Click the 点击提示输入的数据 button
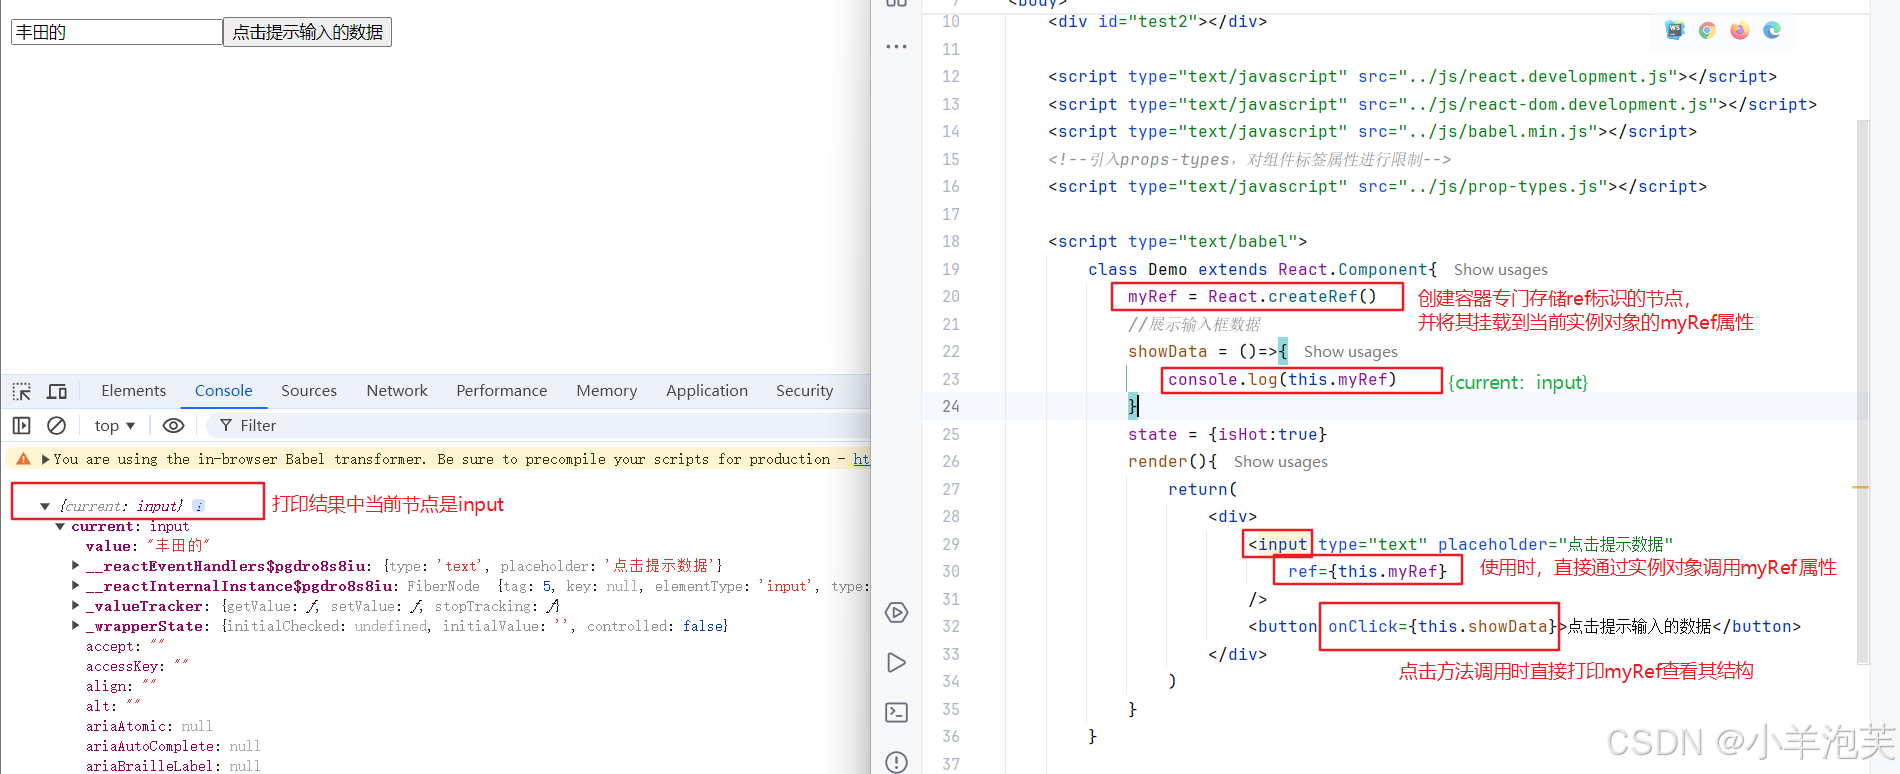This screenshot has width=1900, height=774. [307, 32]
